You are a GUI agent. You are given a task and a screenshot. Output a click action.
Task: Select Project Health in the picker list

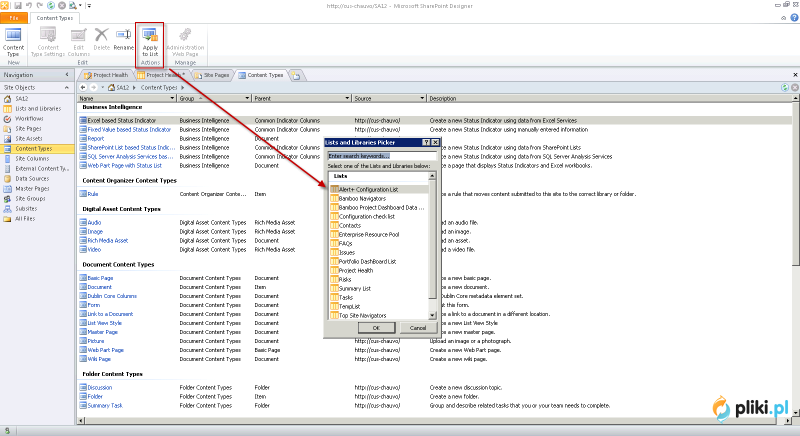click(356, 271)
